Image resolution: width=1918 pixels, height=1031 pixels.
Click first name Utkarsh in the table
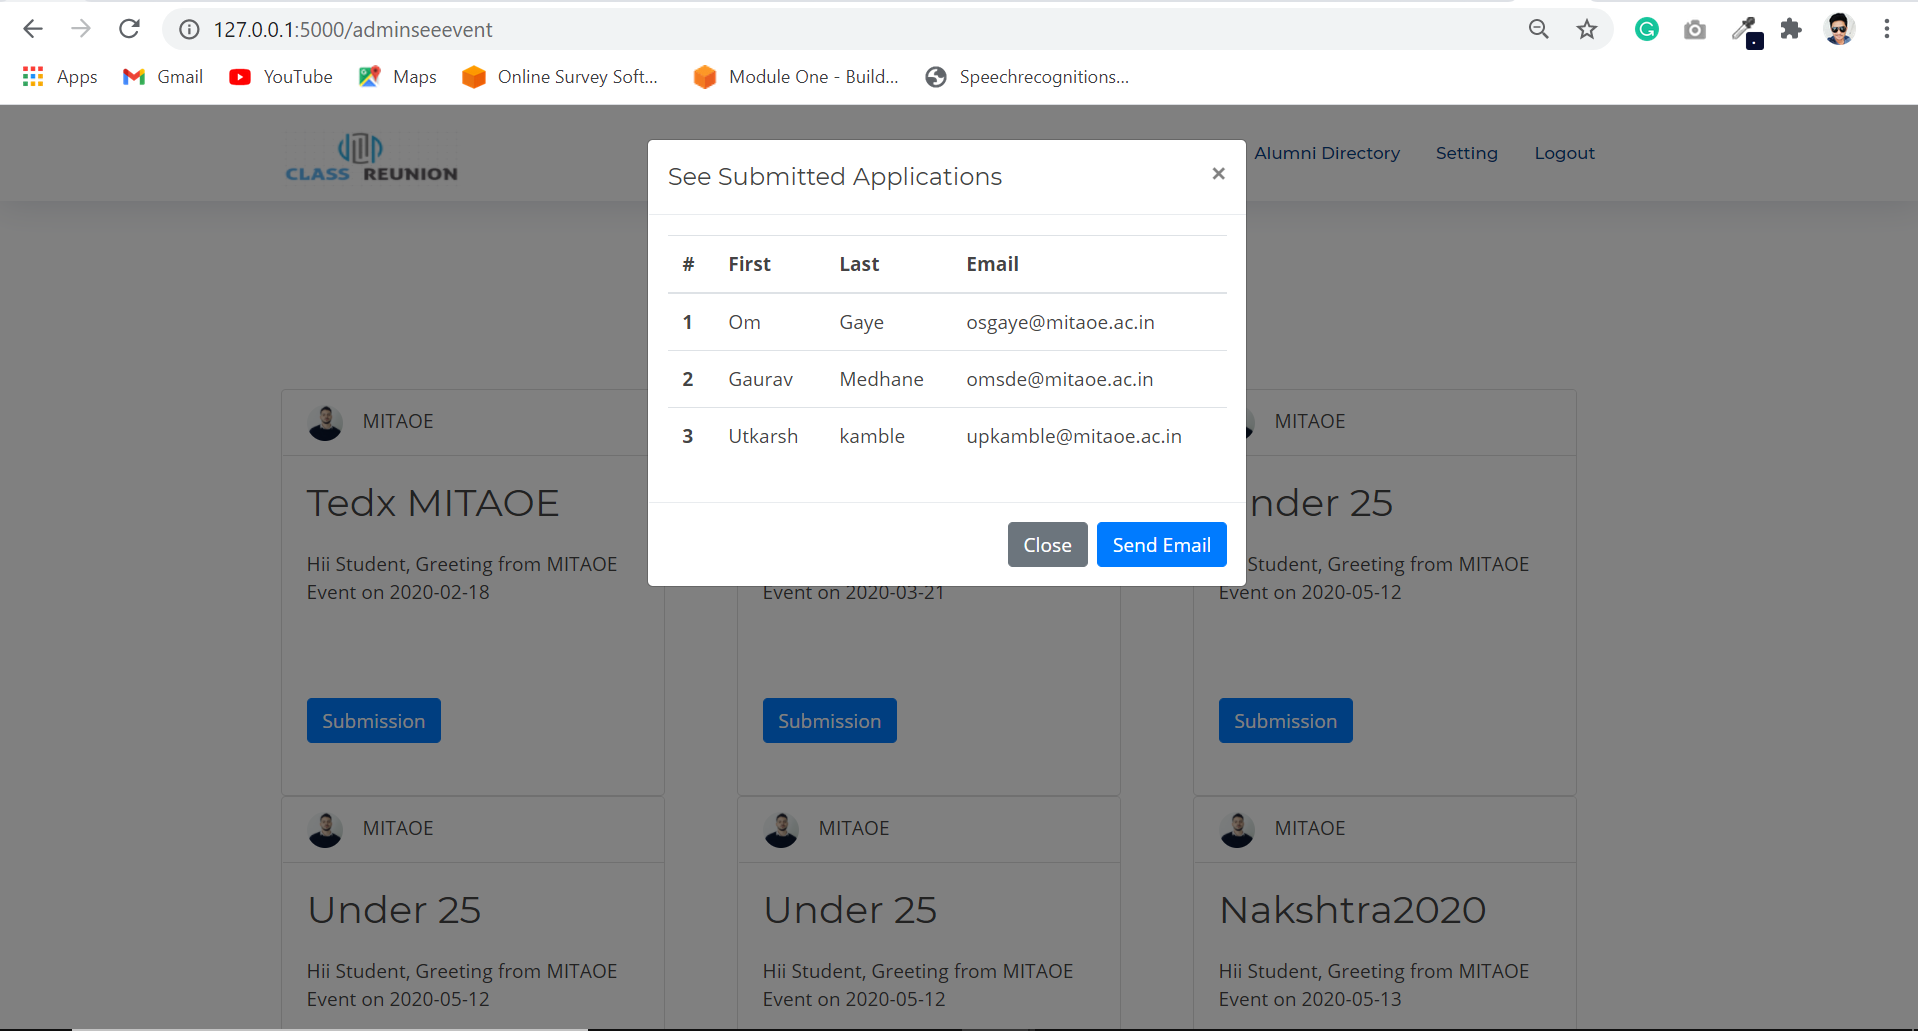click(x=763, y=436)
